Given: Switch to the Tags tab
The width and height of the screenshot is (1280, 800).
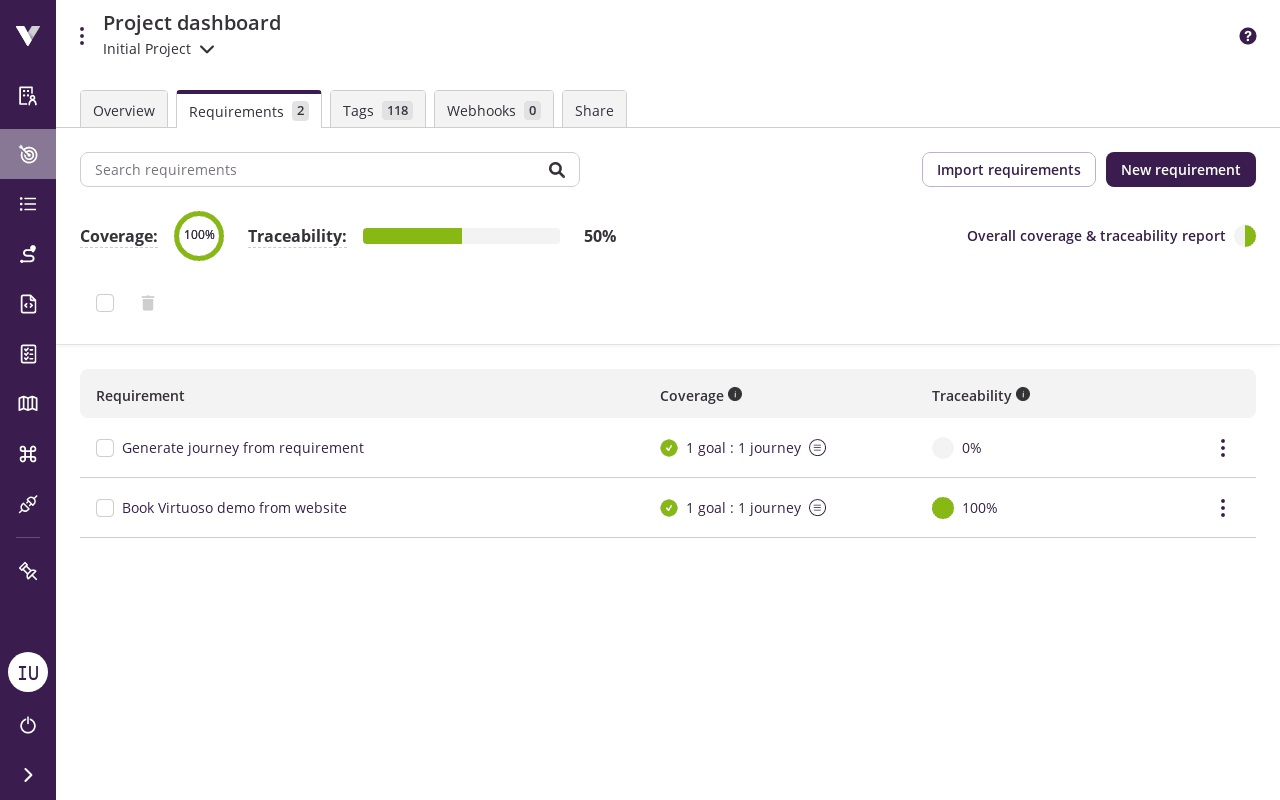Looking at the screenshot, I should 377,110.
